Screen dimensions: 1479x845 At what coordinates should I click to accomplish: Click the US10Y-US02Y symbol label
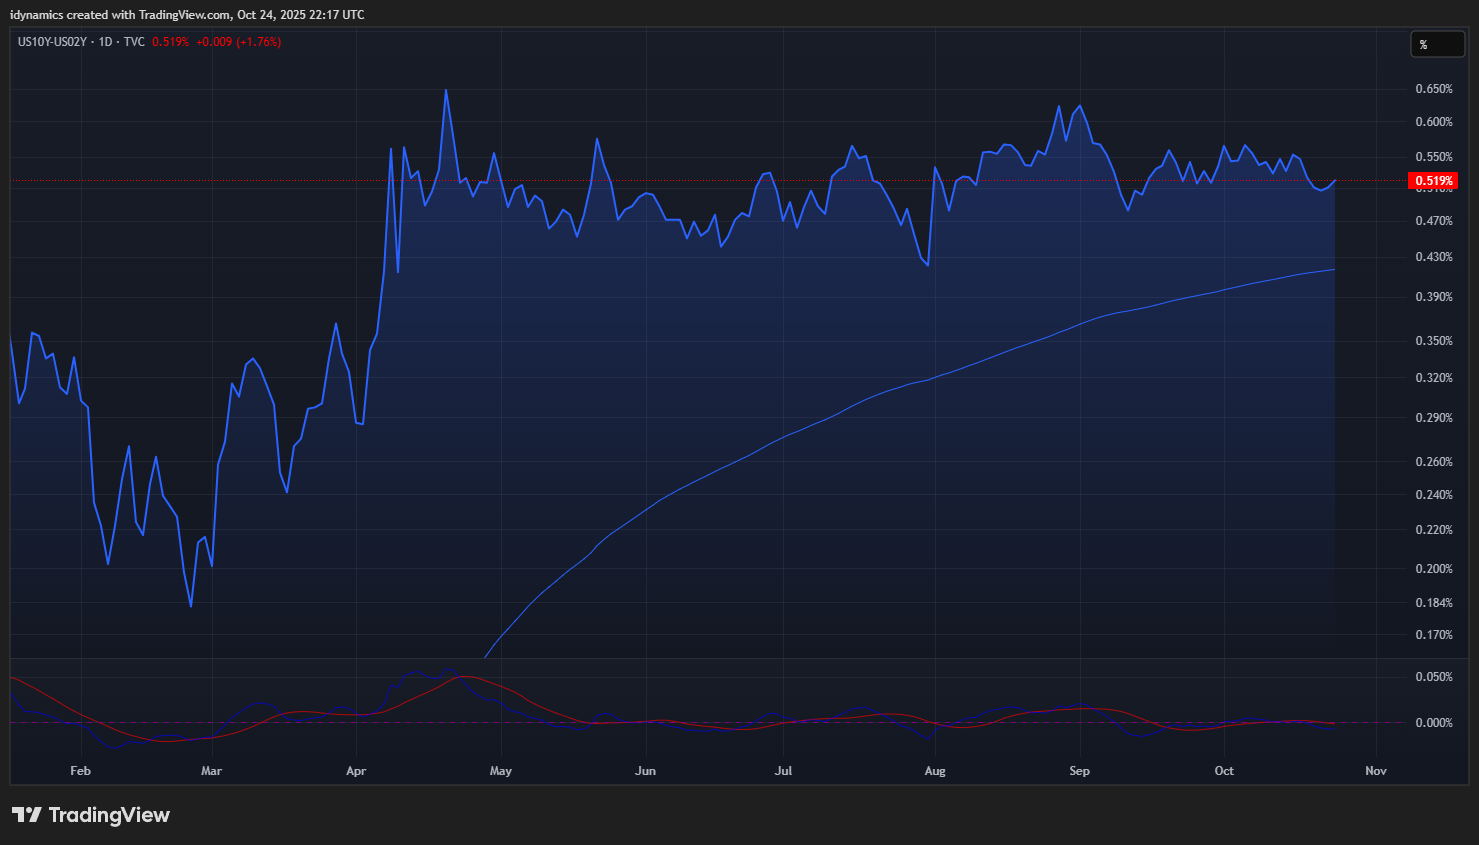[52, 42]
